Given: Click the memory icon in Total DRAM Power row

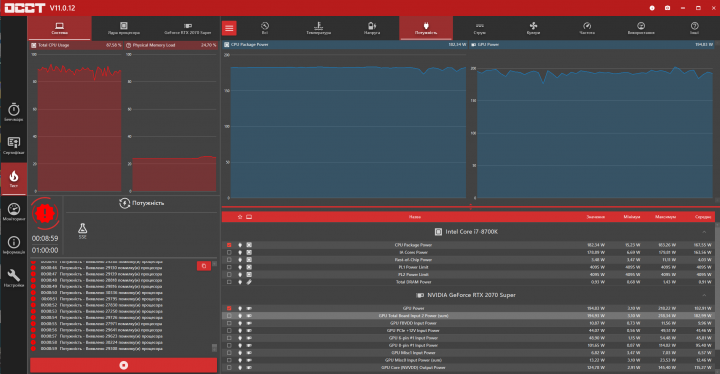Looking at the screenshot, I should [x=249, y=282].
